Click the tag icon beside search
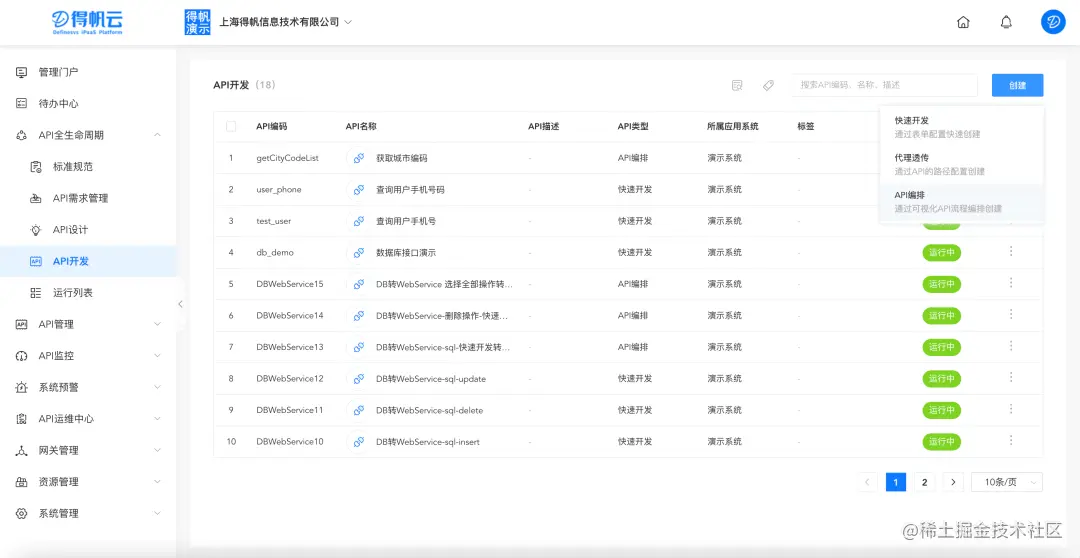Screen dimensions: 1080x558 click(x=768, y=85)
